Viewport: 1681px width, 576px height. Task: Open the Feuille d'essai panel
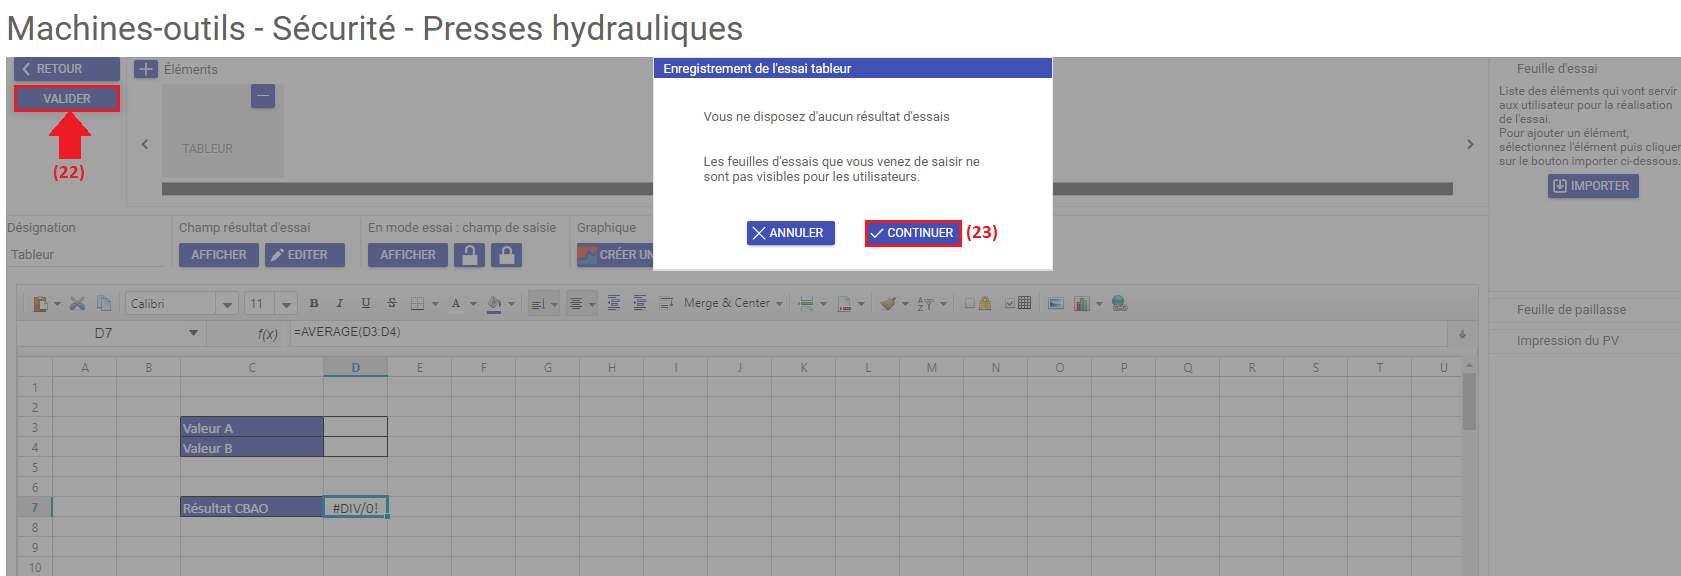point(1557,69)
